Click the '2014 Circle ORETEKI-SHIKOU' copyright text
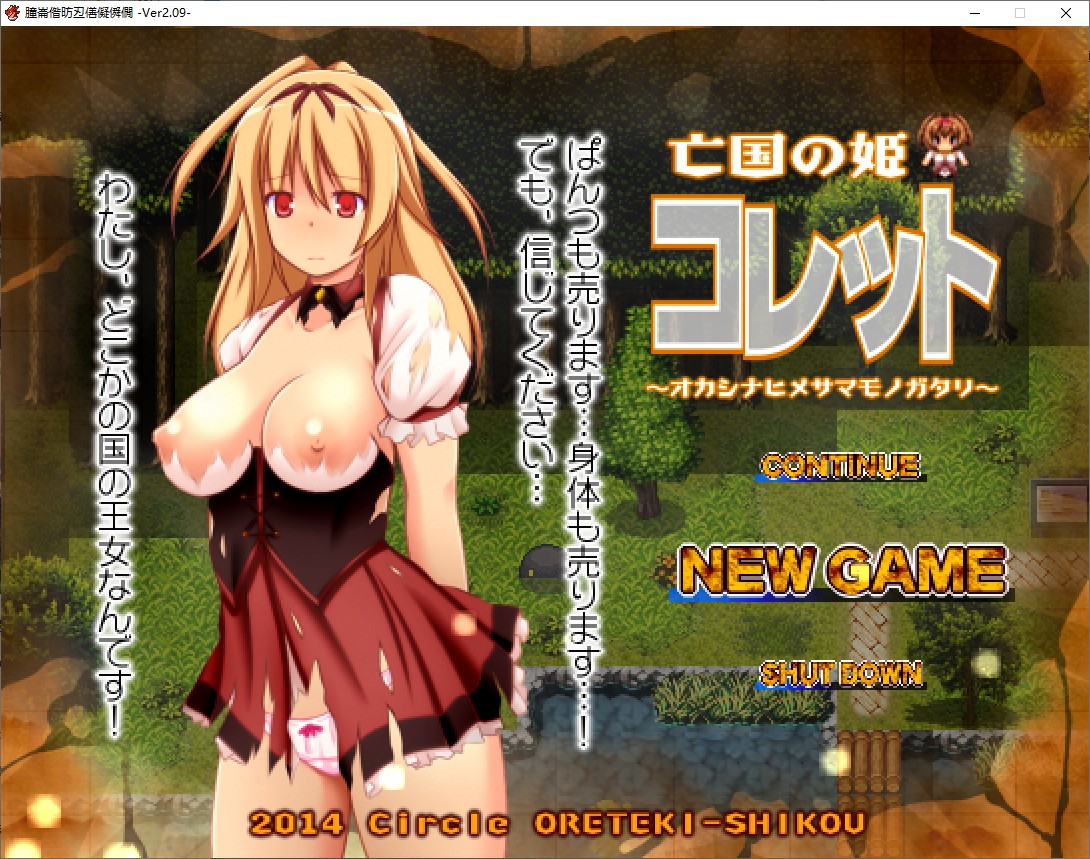This screenshot has height=859, width=1090. coord(558,824)
